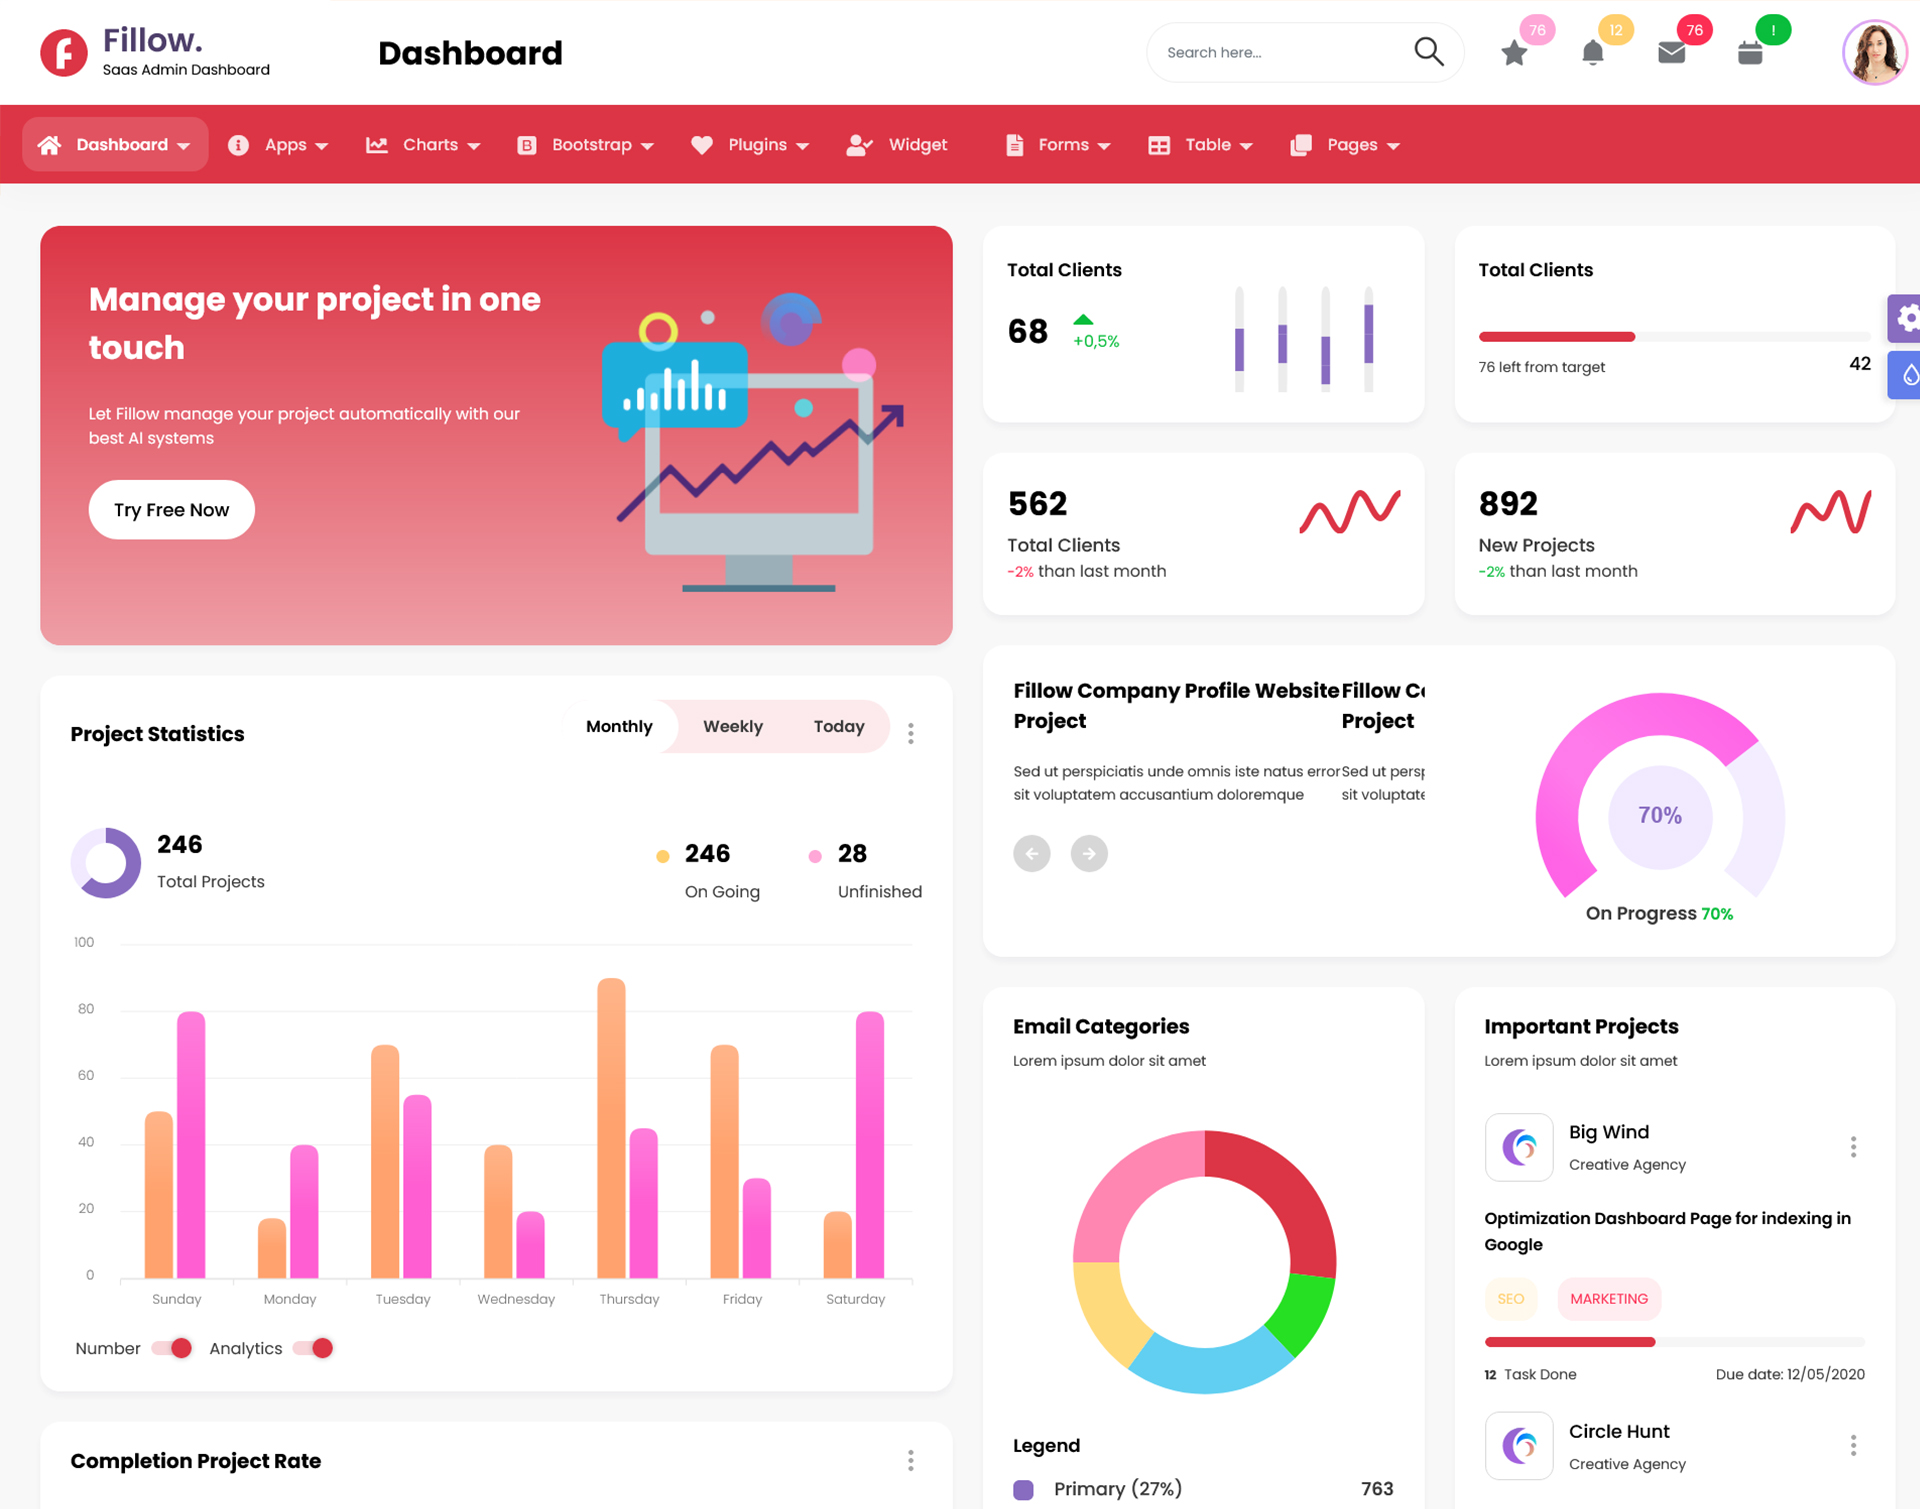The width and height of the screenshot is (1920, 1509).
Task: Open the settings gear side tab
Action: (1906, 319)
